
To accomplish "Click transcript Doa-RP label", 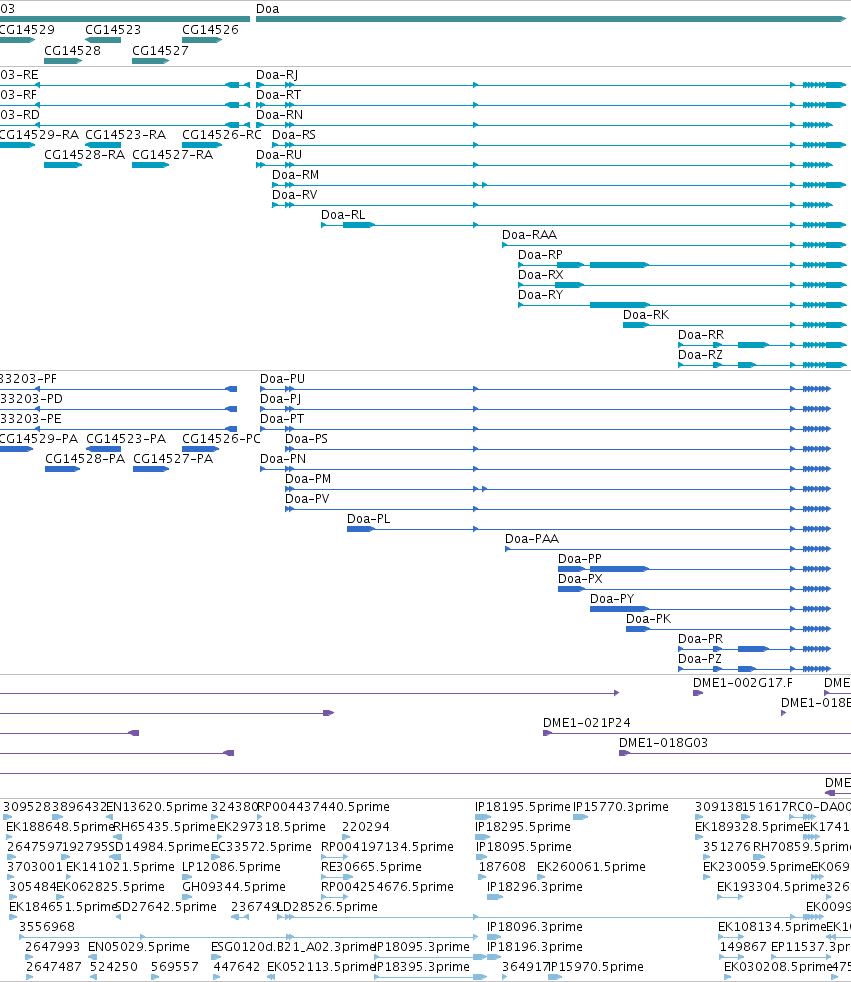I will tap(540, 256).
